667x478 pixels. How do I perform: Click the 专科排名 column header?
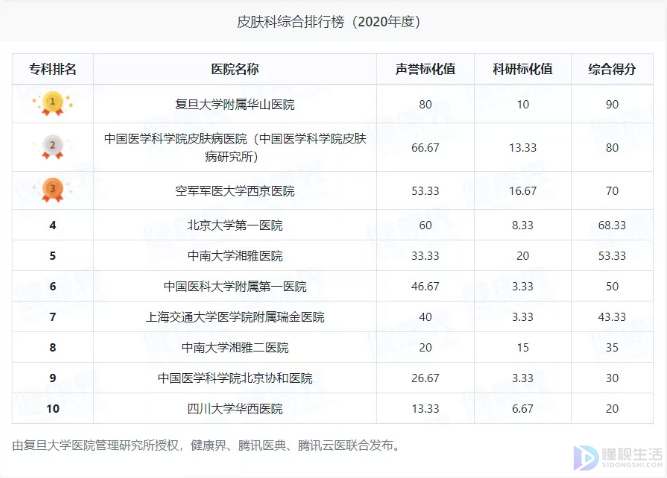tap(52, 69)
